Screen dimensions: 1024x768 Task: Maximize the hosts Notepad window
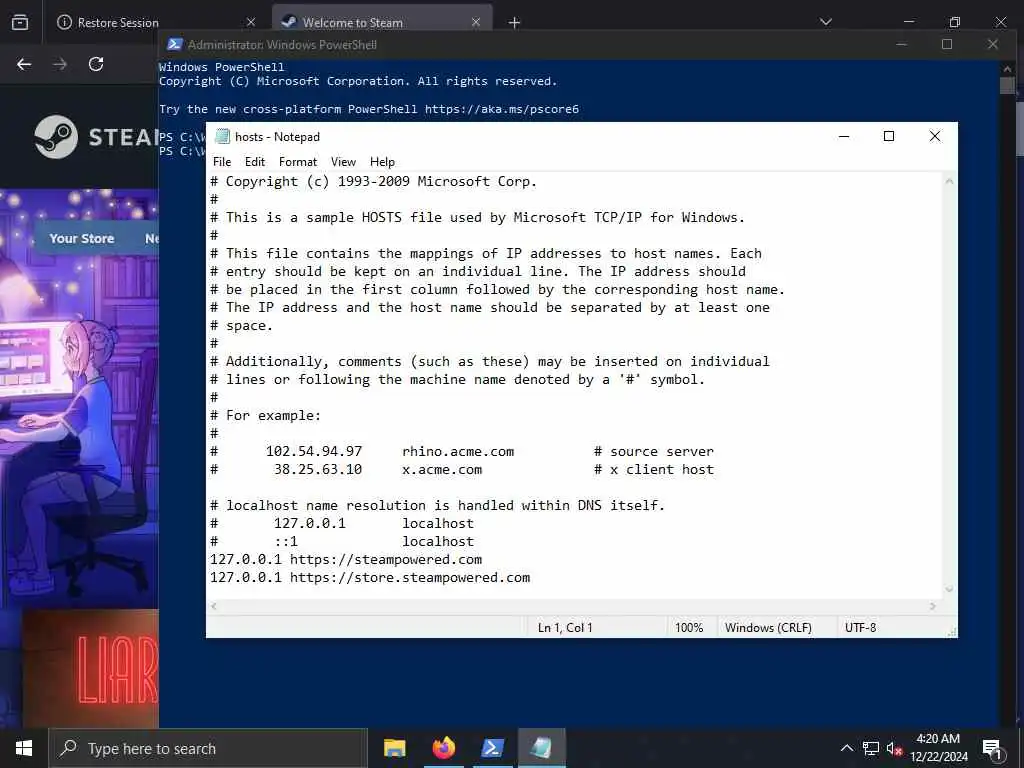(x=889, y=136)
